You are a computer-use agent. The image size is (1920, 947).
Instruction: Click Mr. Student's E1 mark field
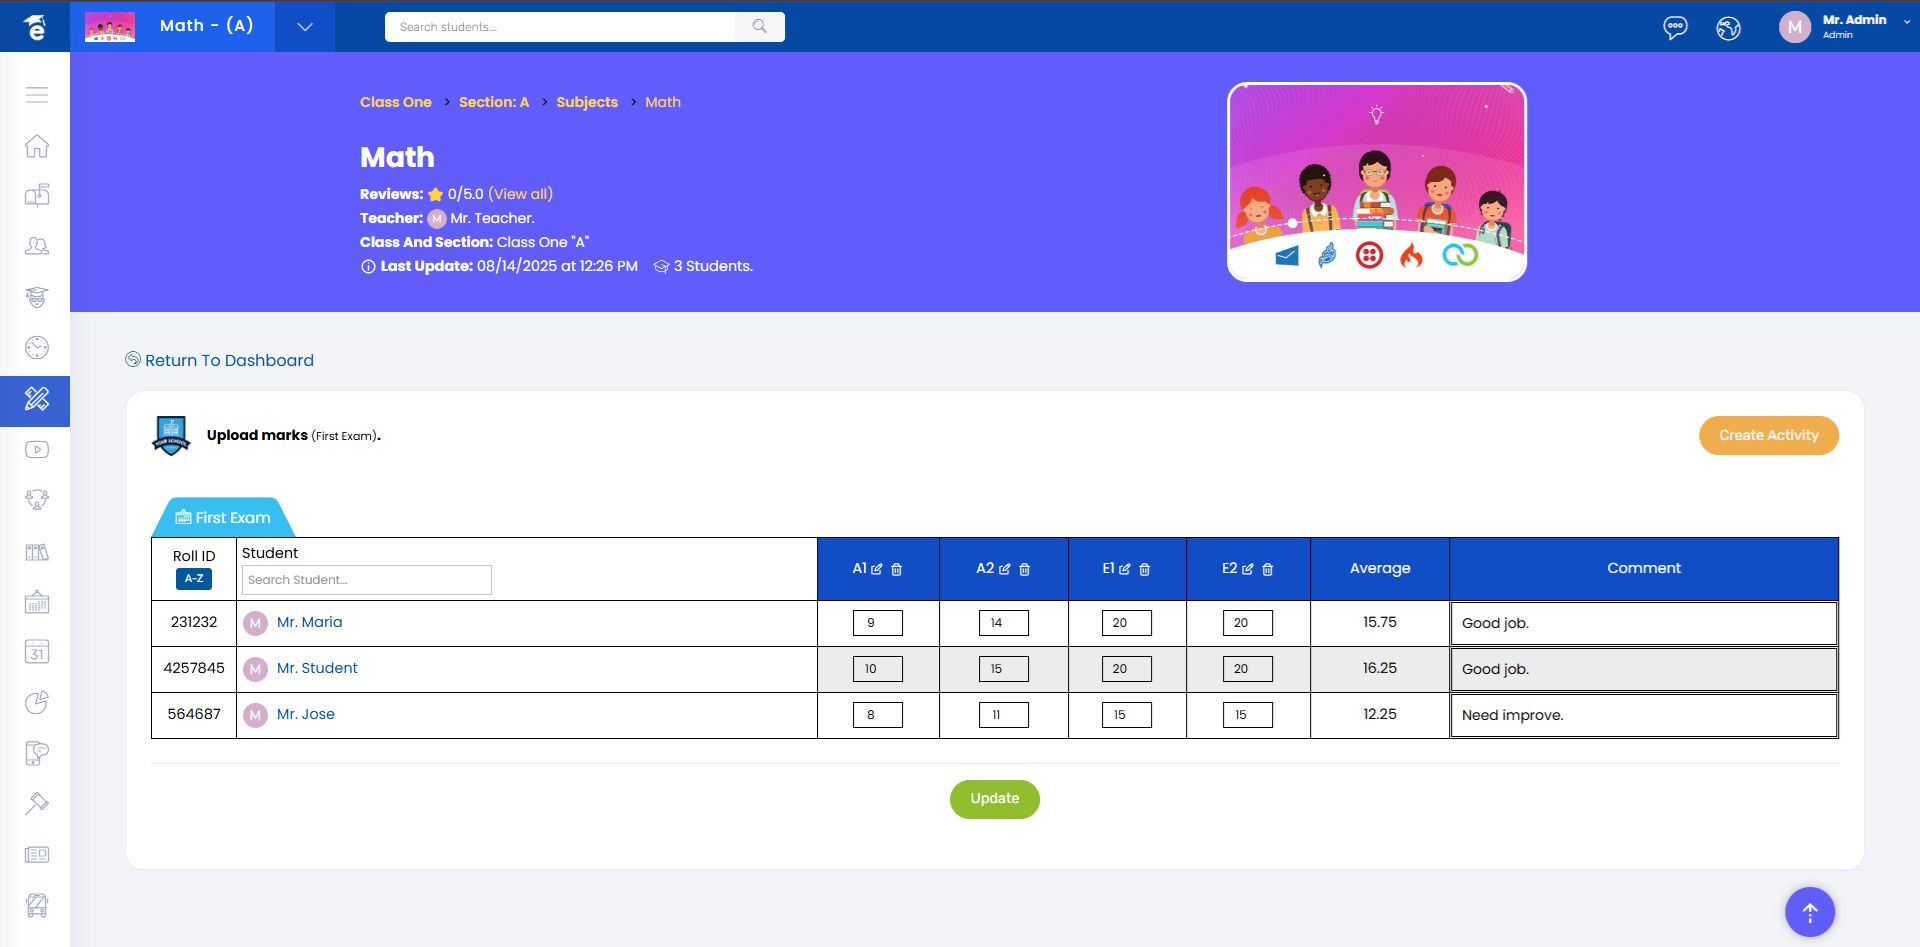pyautogui.click(x=1127, y=669)
